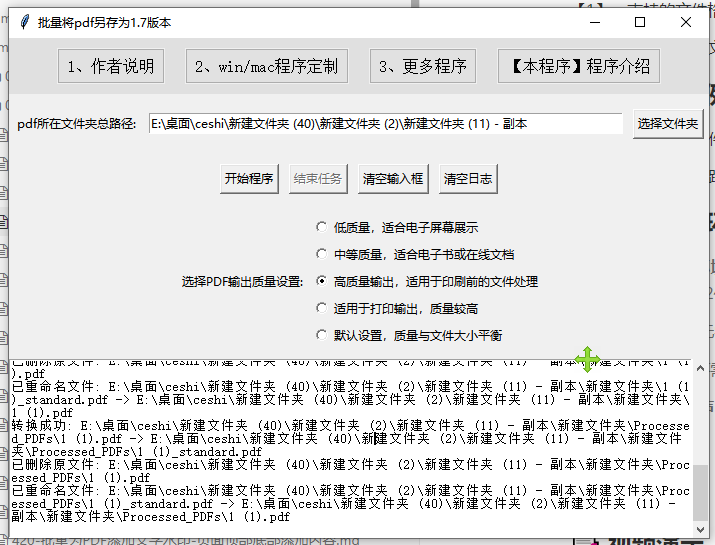
Task: Open 【本程序】程序介绍 button
Action: [x=579, y=66]
